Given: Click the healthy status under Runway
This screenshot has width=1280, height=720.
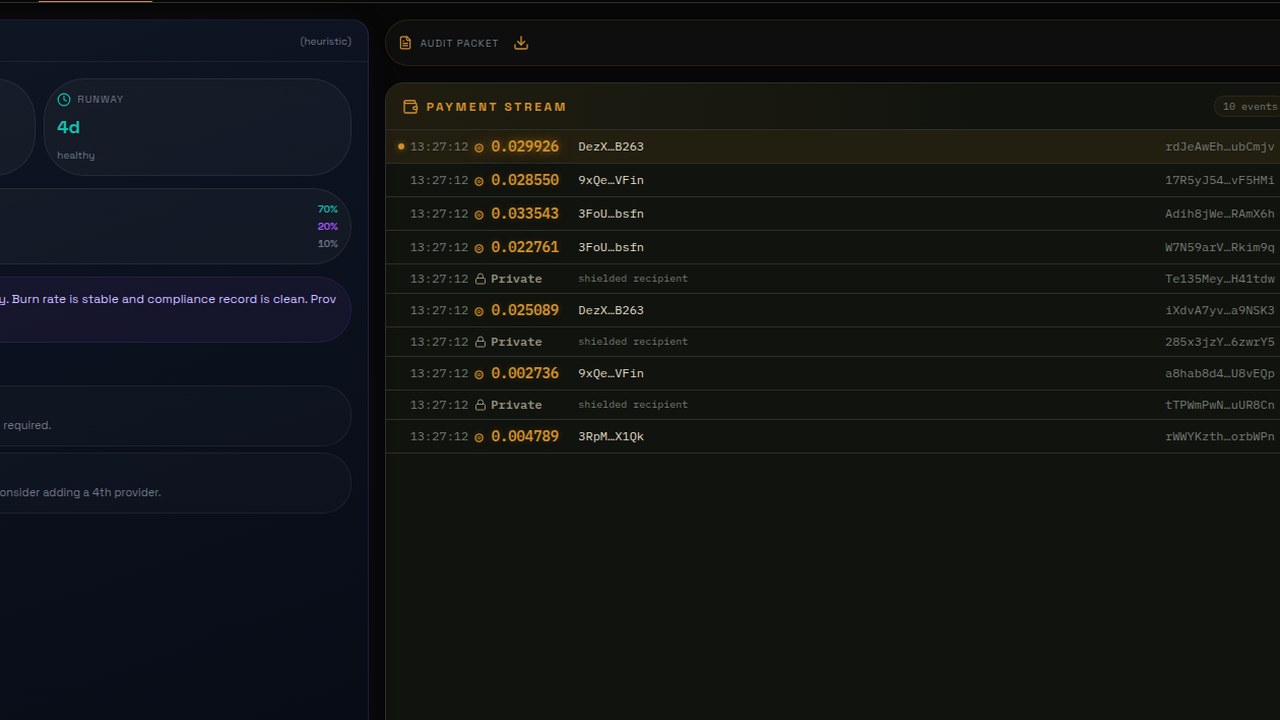Looking at the screenshot, I should point(76,156).
